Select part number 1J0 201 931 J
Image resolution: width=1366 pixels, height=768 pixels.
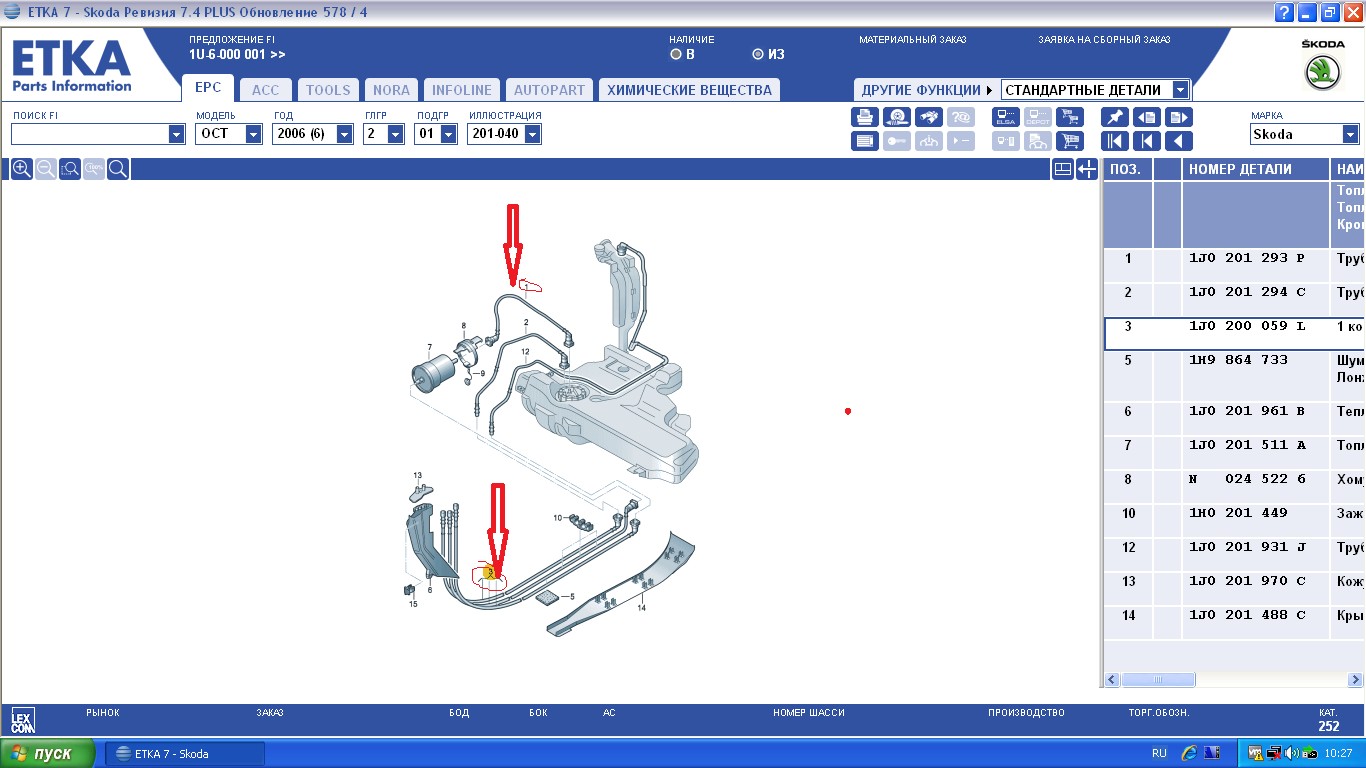[1247, 547]
